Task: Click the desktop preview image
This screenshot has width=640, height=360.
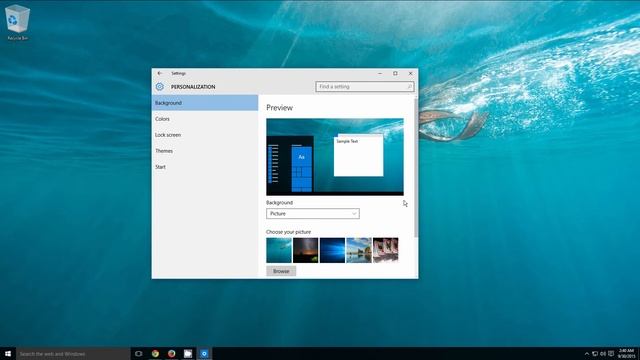Action: pyautogui.click(x=335, y=157)
